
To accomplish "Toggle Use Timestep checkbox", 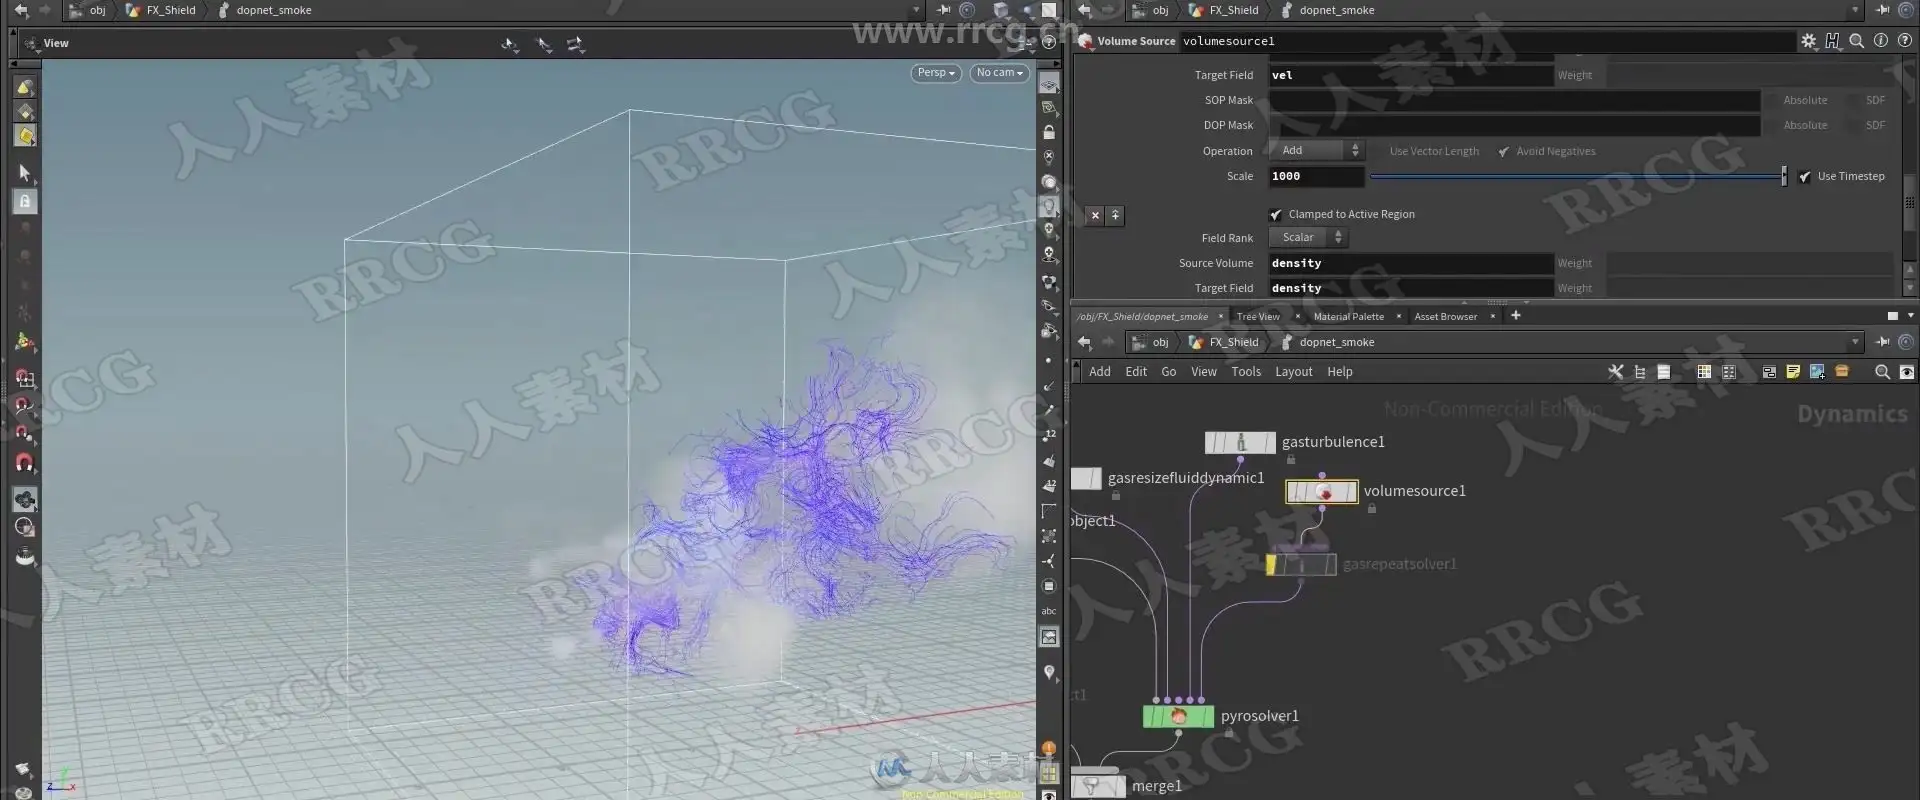I will pos(1804,177).
